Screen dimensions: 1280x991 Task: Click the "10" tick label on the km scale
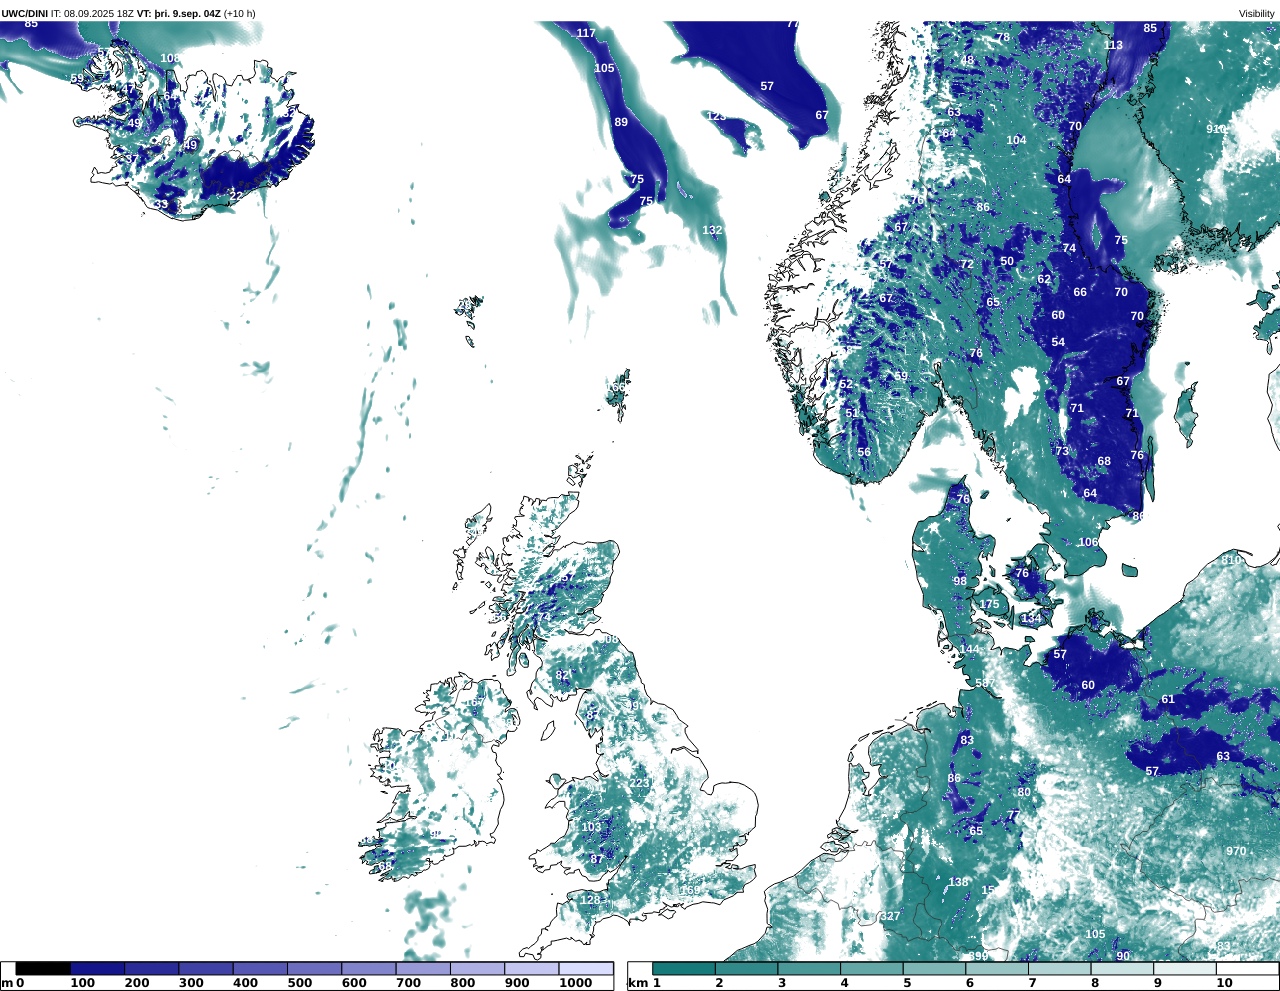pyautogui.click(x=1224, y=983)
